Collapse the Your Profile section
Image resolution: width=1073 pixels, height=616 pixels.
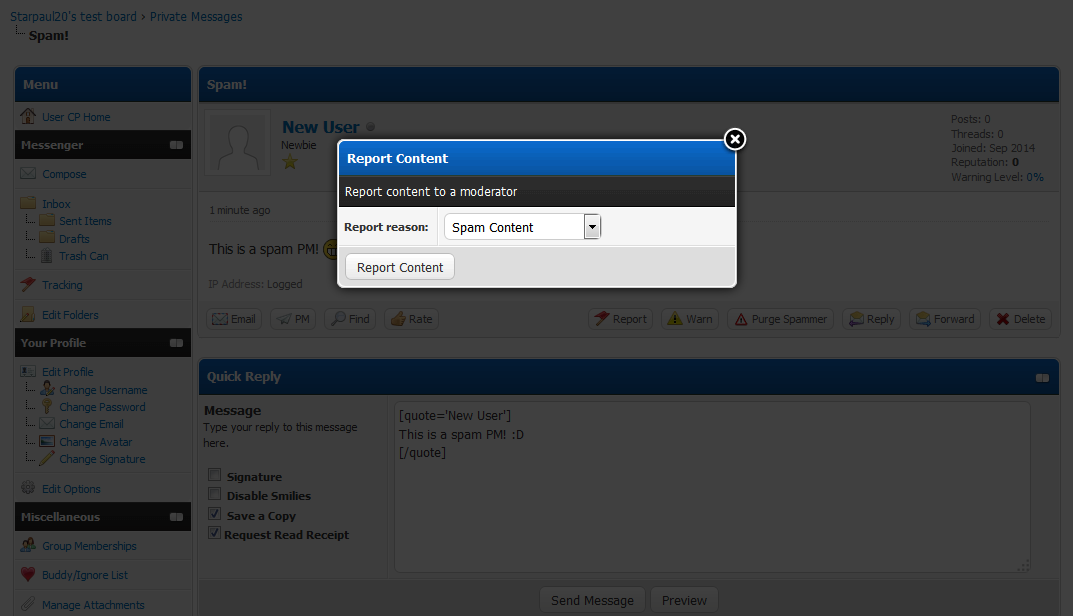click(177, 342)
